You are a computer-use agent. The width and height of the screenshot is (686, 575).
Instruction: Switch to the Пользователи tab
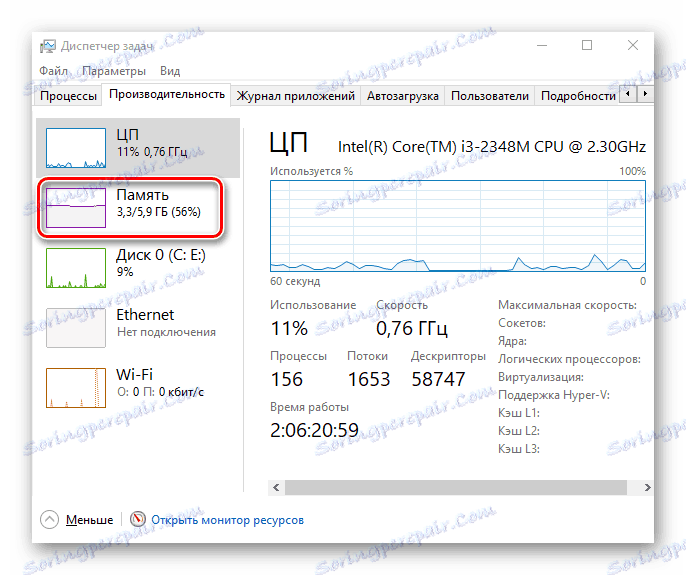pyautogui.click(x=490, y=96)
